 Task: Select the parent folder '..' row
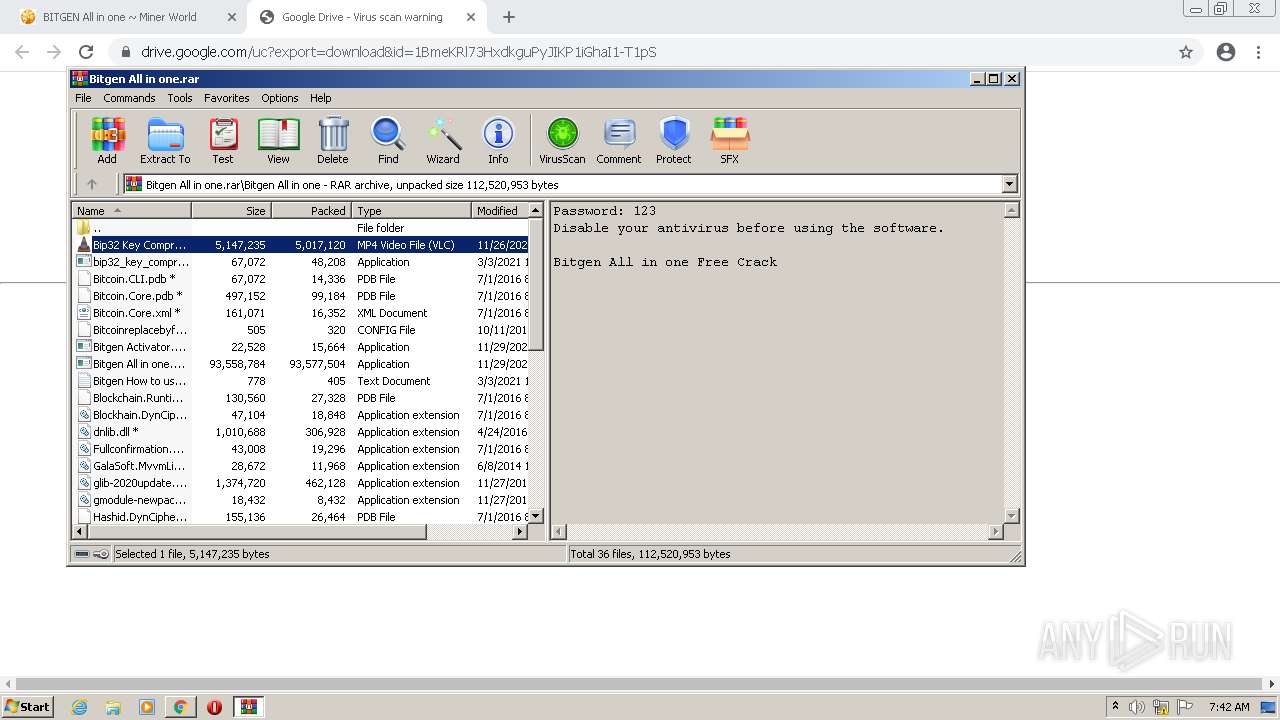click(300, 228)
